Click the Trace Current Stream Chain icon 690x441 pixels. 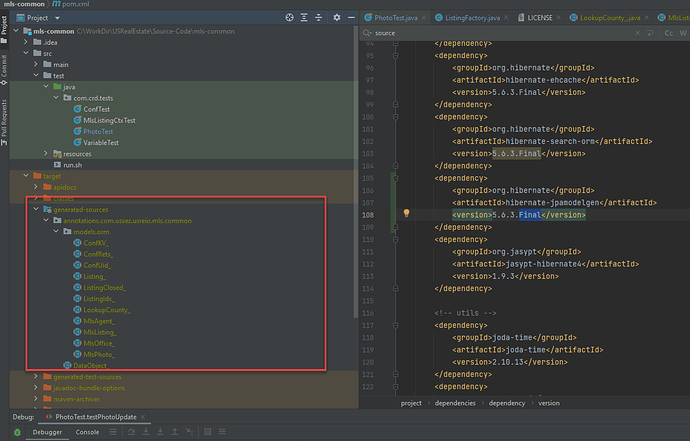[x=222, y=432]
